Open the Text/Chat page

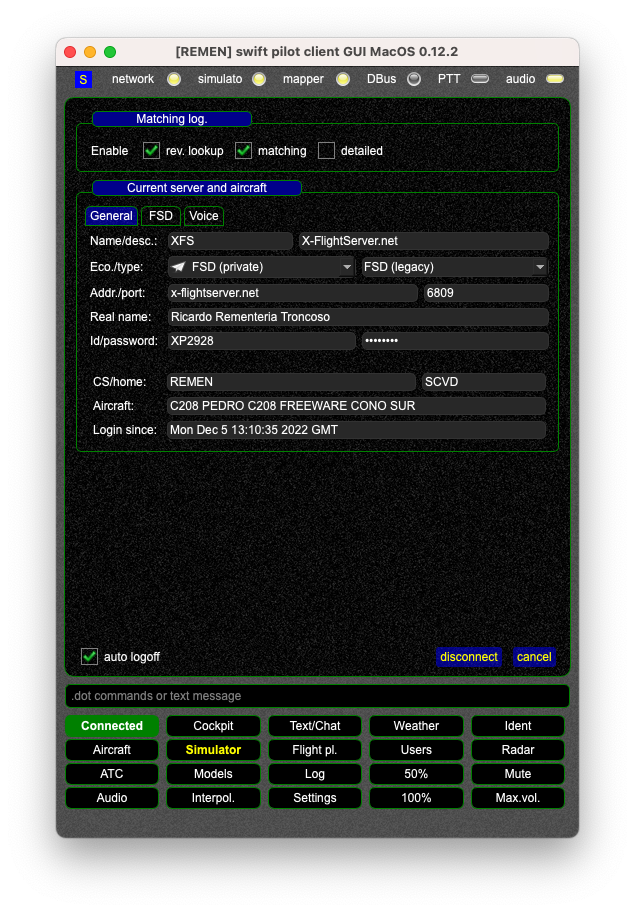coord(315,726)
